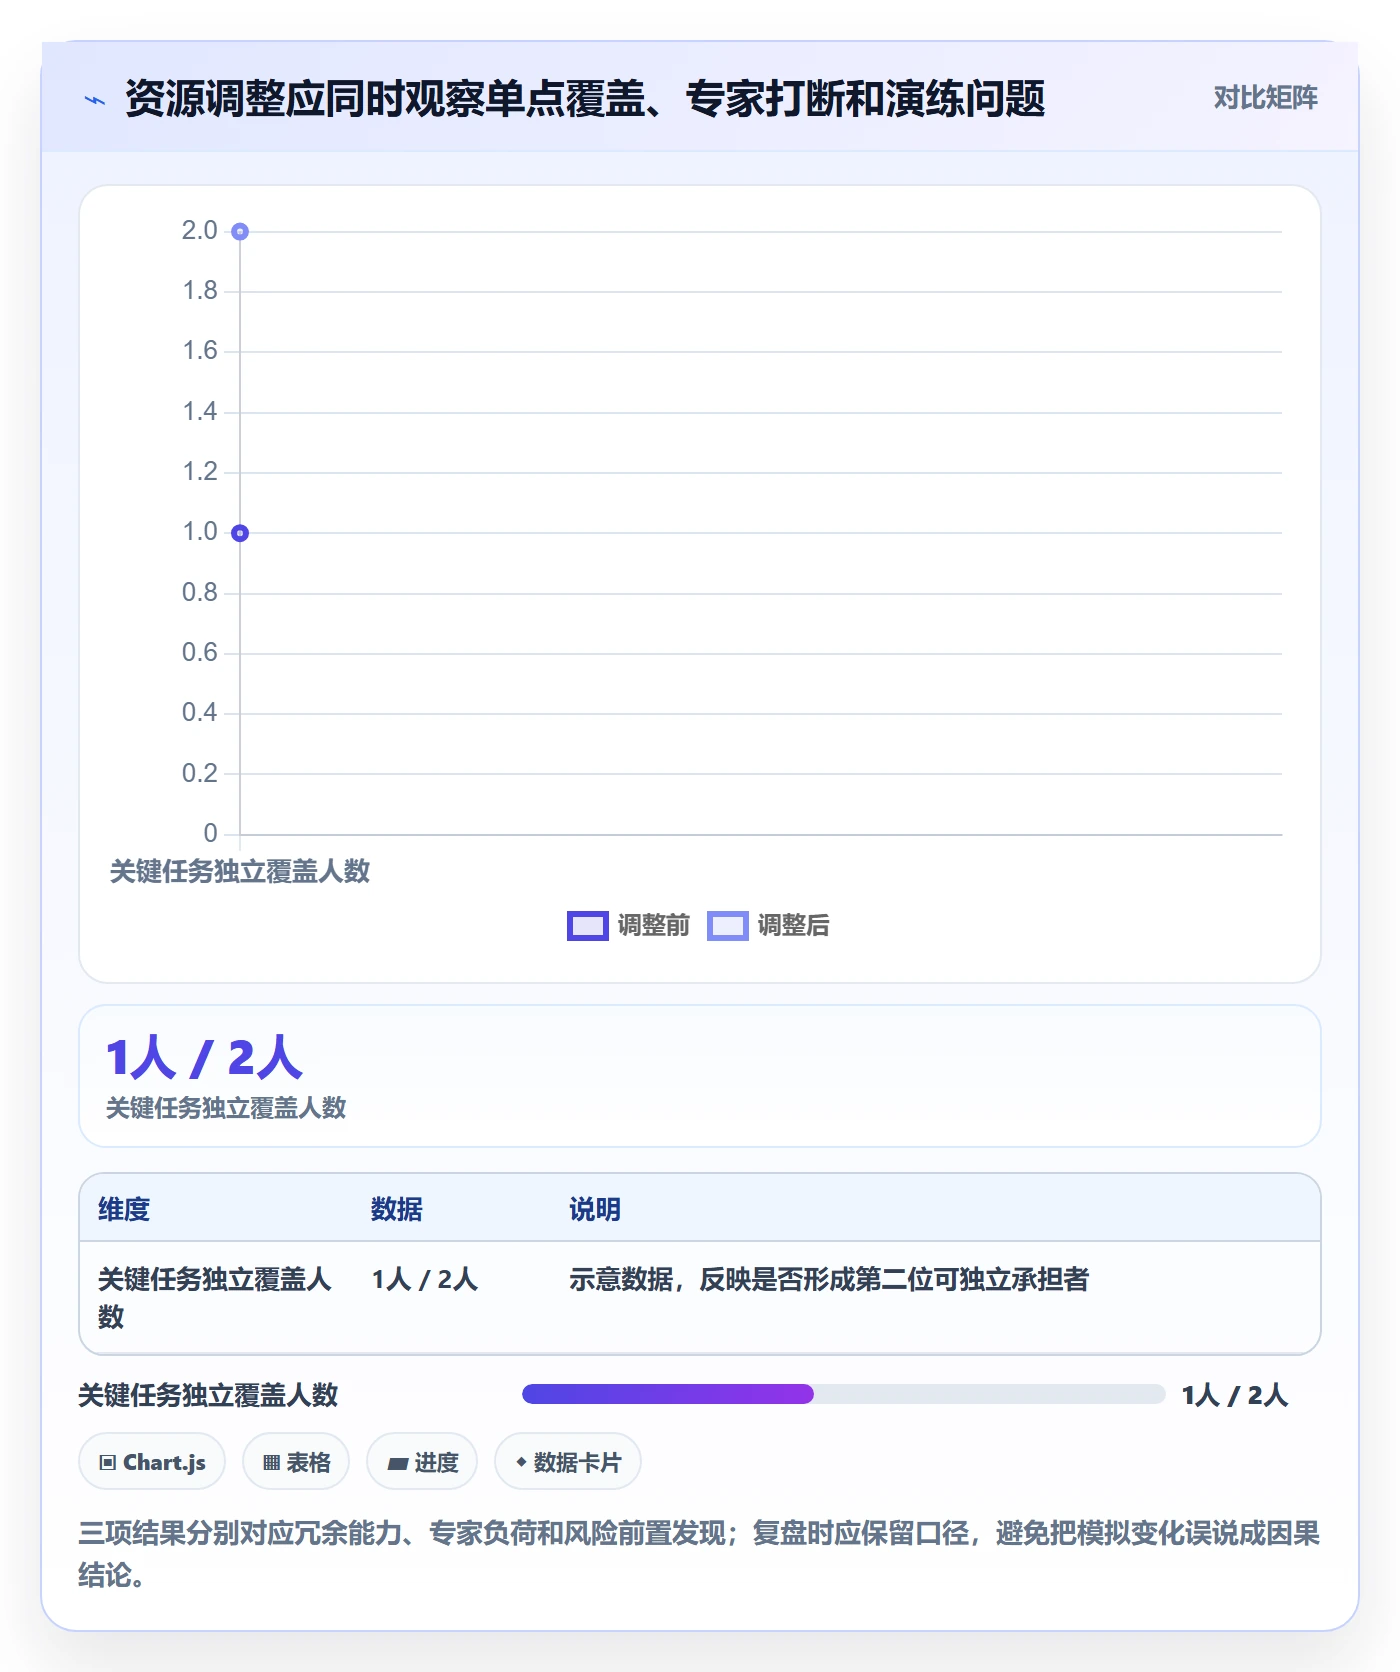1400x1672 pixels.
Task: Click the lightning bolt icon beside the title
Action: (95, 100)
